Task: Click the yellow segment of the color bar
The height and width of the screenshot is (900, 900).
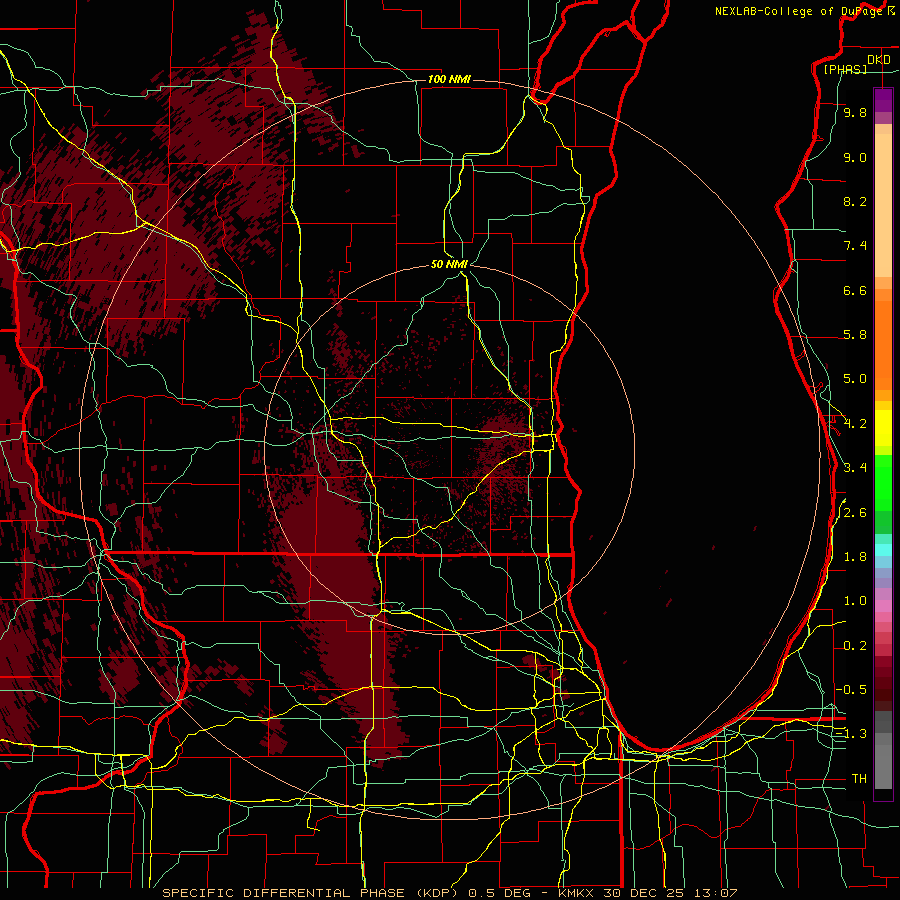Action: (883, 428)
